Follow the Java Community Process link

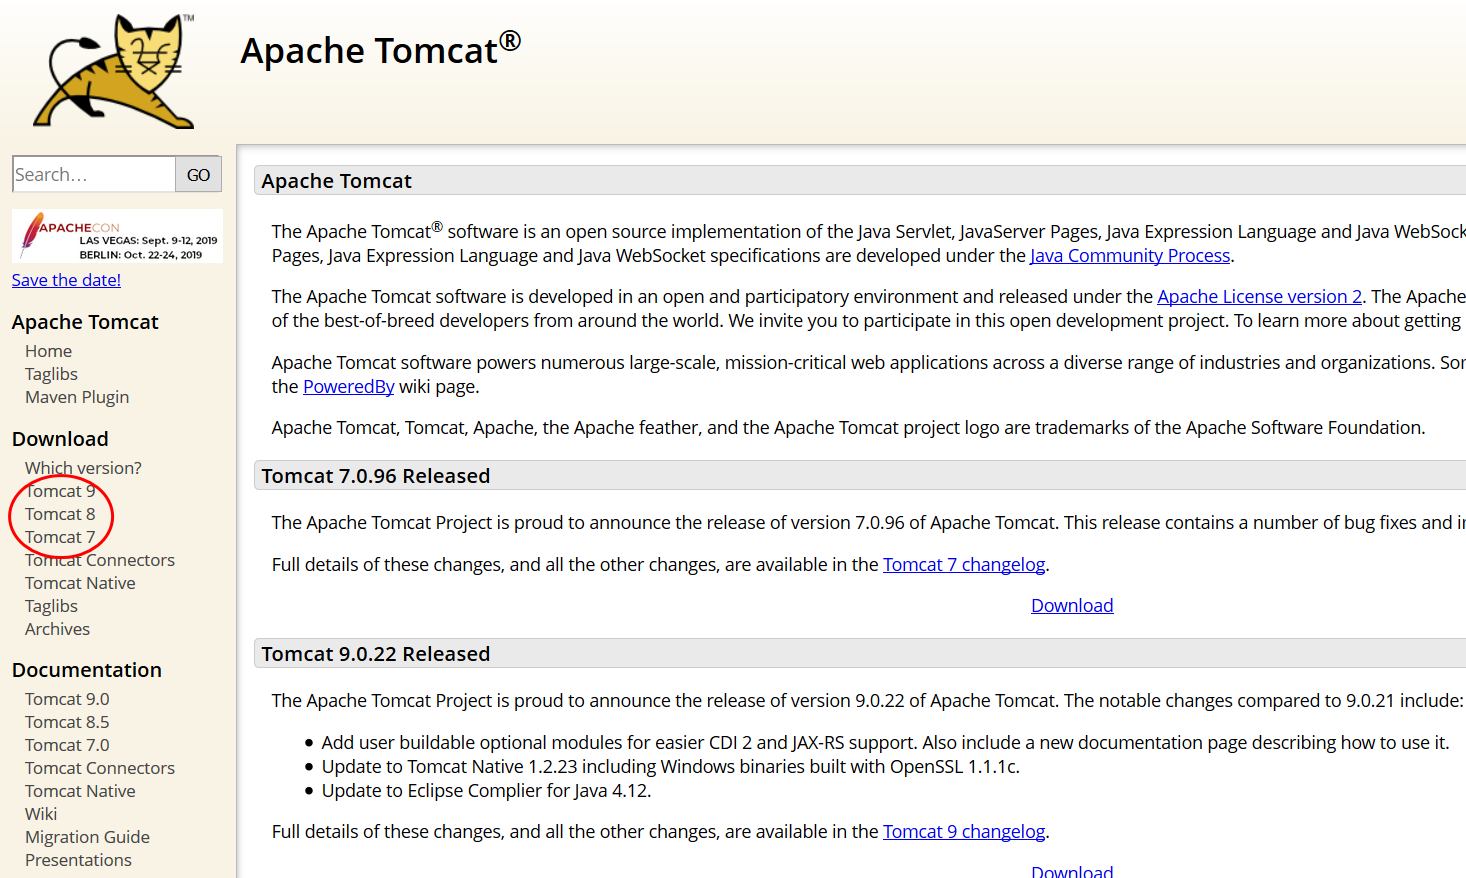click(1130, 256)
